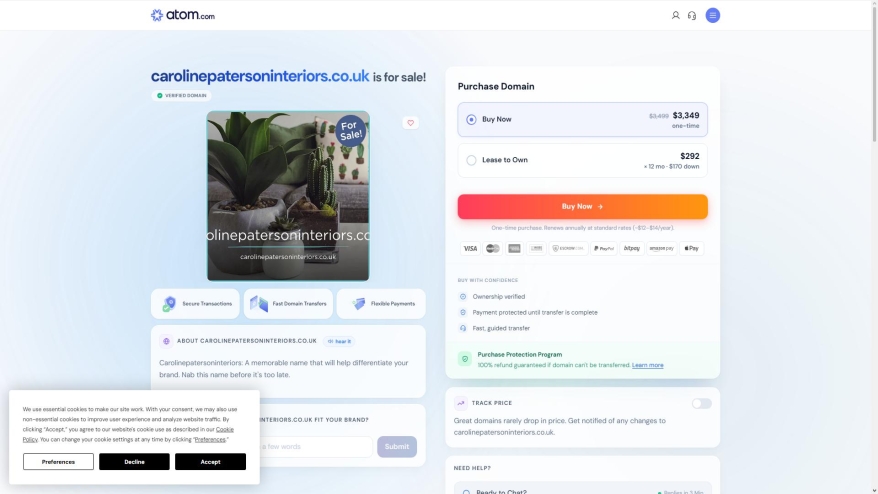Click the orange Buy Now button

click(582, 207)
